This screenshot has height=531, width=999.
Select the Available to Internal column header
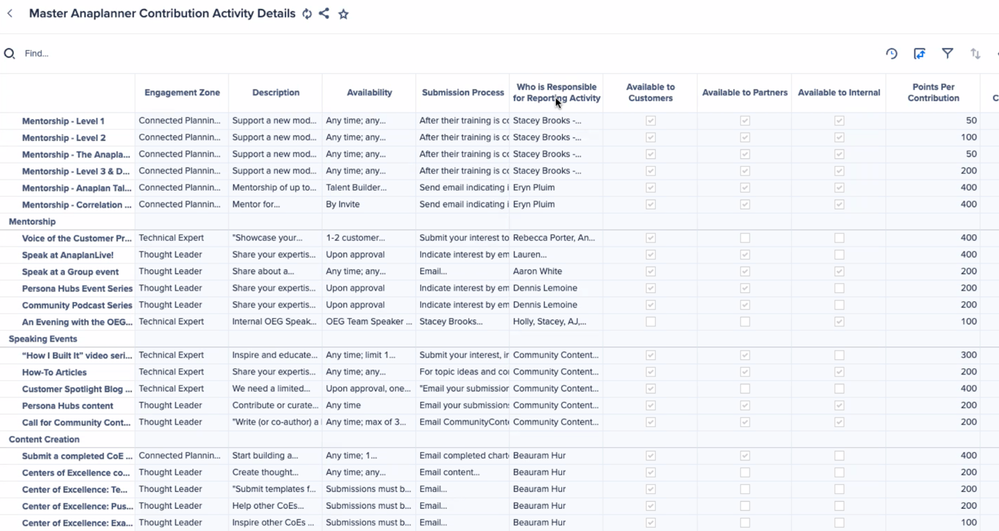[838, 92]
